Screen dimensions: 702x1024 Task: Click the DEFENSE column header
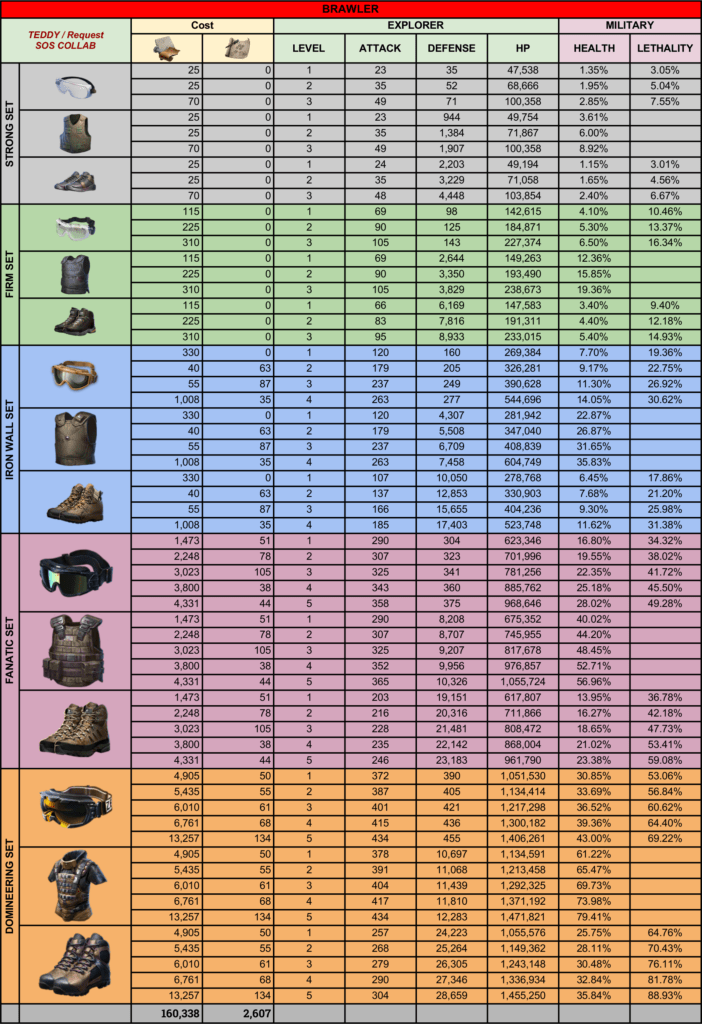tap(451, 48)
